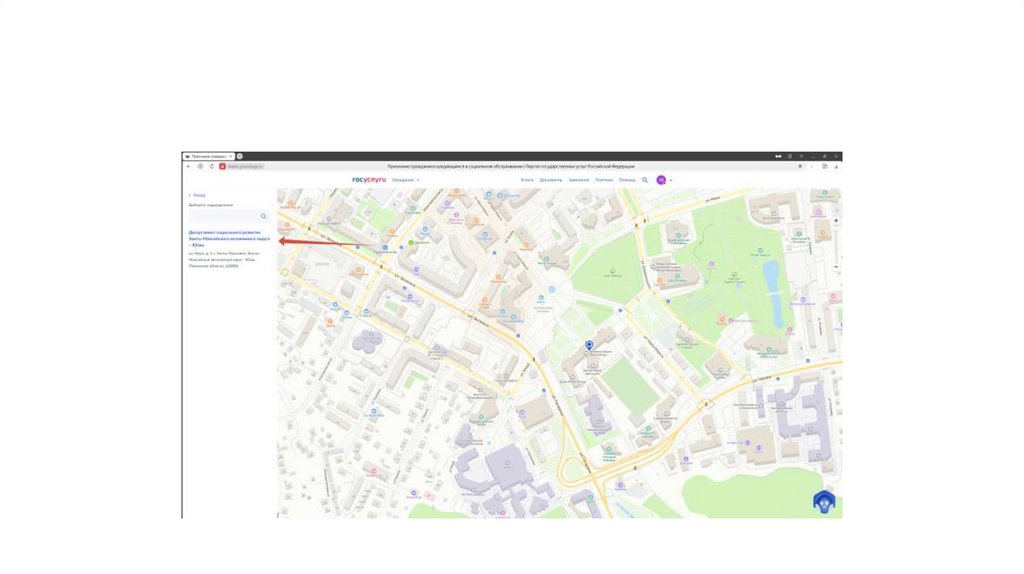Open the robot chat assistant icon
The image size is (1024, 574).
click(x=823, y=502)
